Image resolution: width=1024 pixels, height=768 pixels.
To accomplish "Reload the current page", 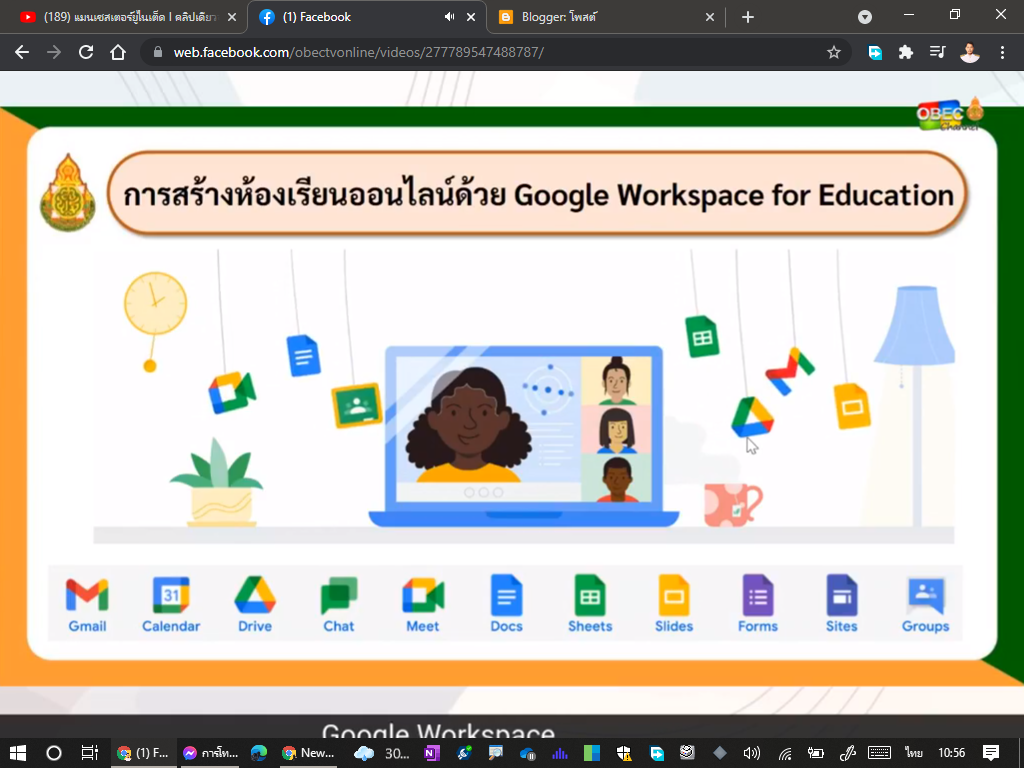I will pyautogui.click(x=86, y=52).
